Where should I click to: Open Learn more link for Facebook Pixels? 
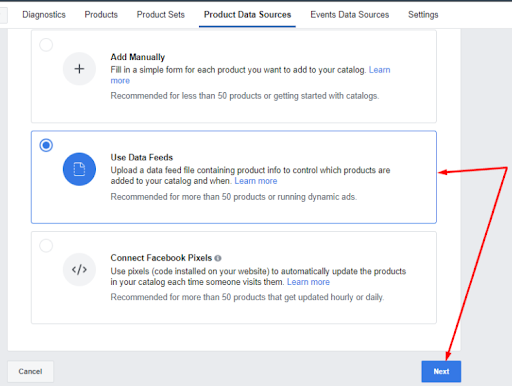click(308, 282)
